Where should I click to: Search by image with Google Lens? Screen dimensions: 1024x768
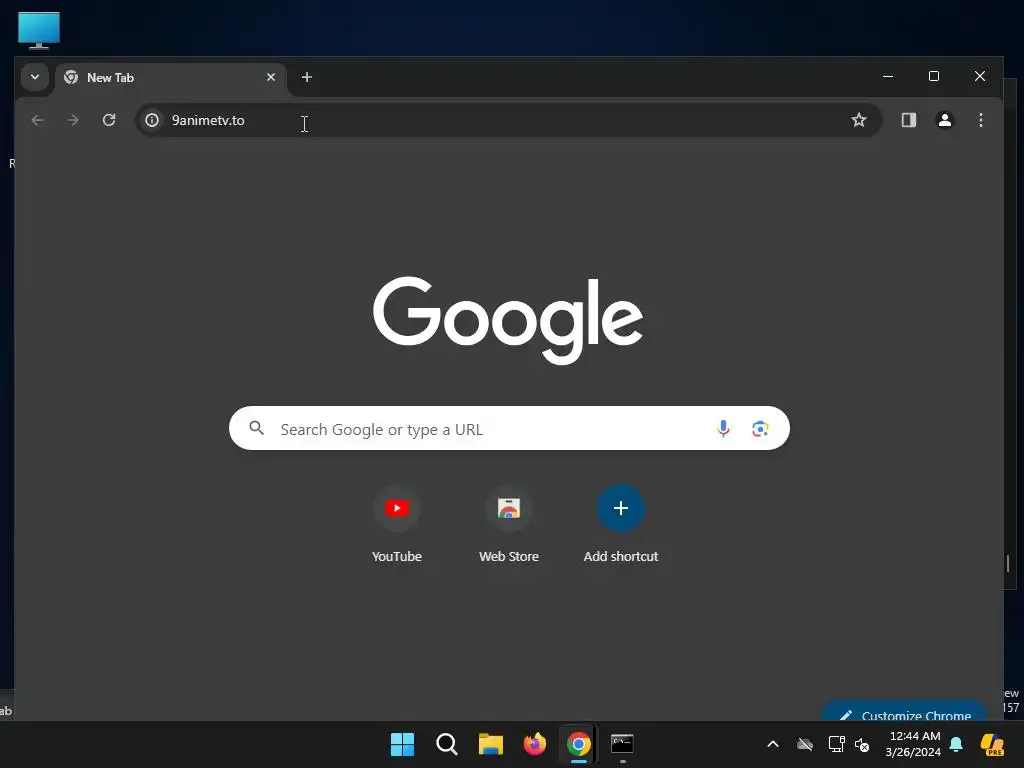760,428
